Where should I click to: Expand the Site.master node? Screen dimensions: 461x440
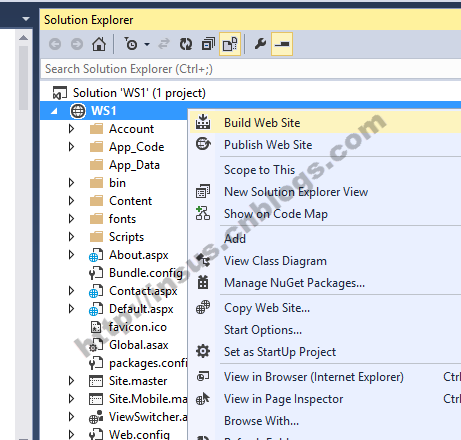pos(71,381)
